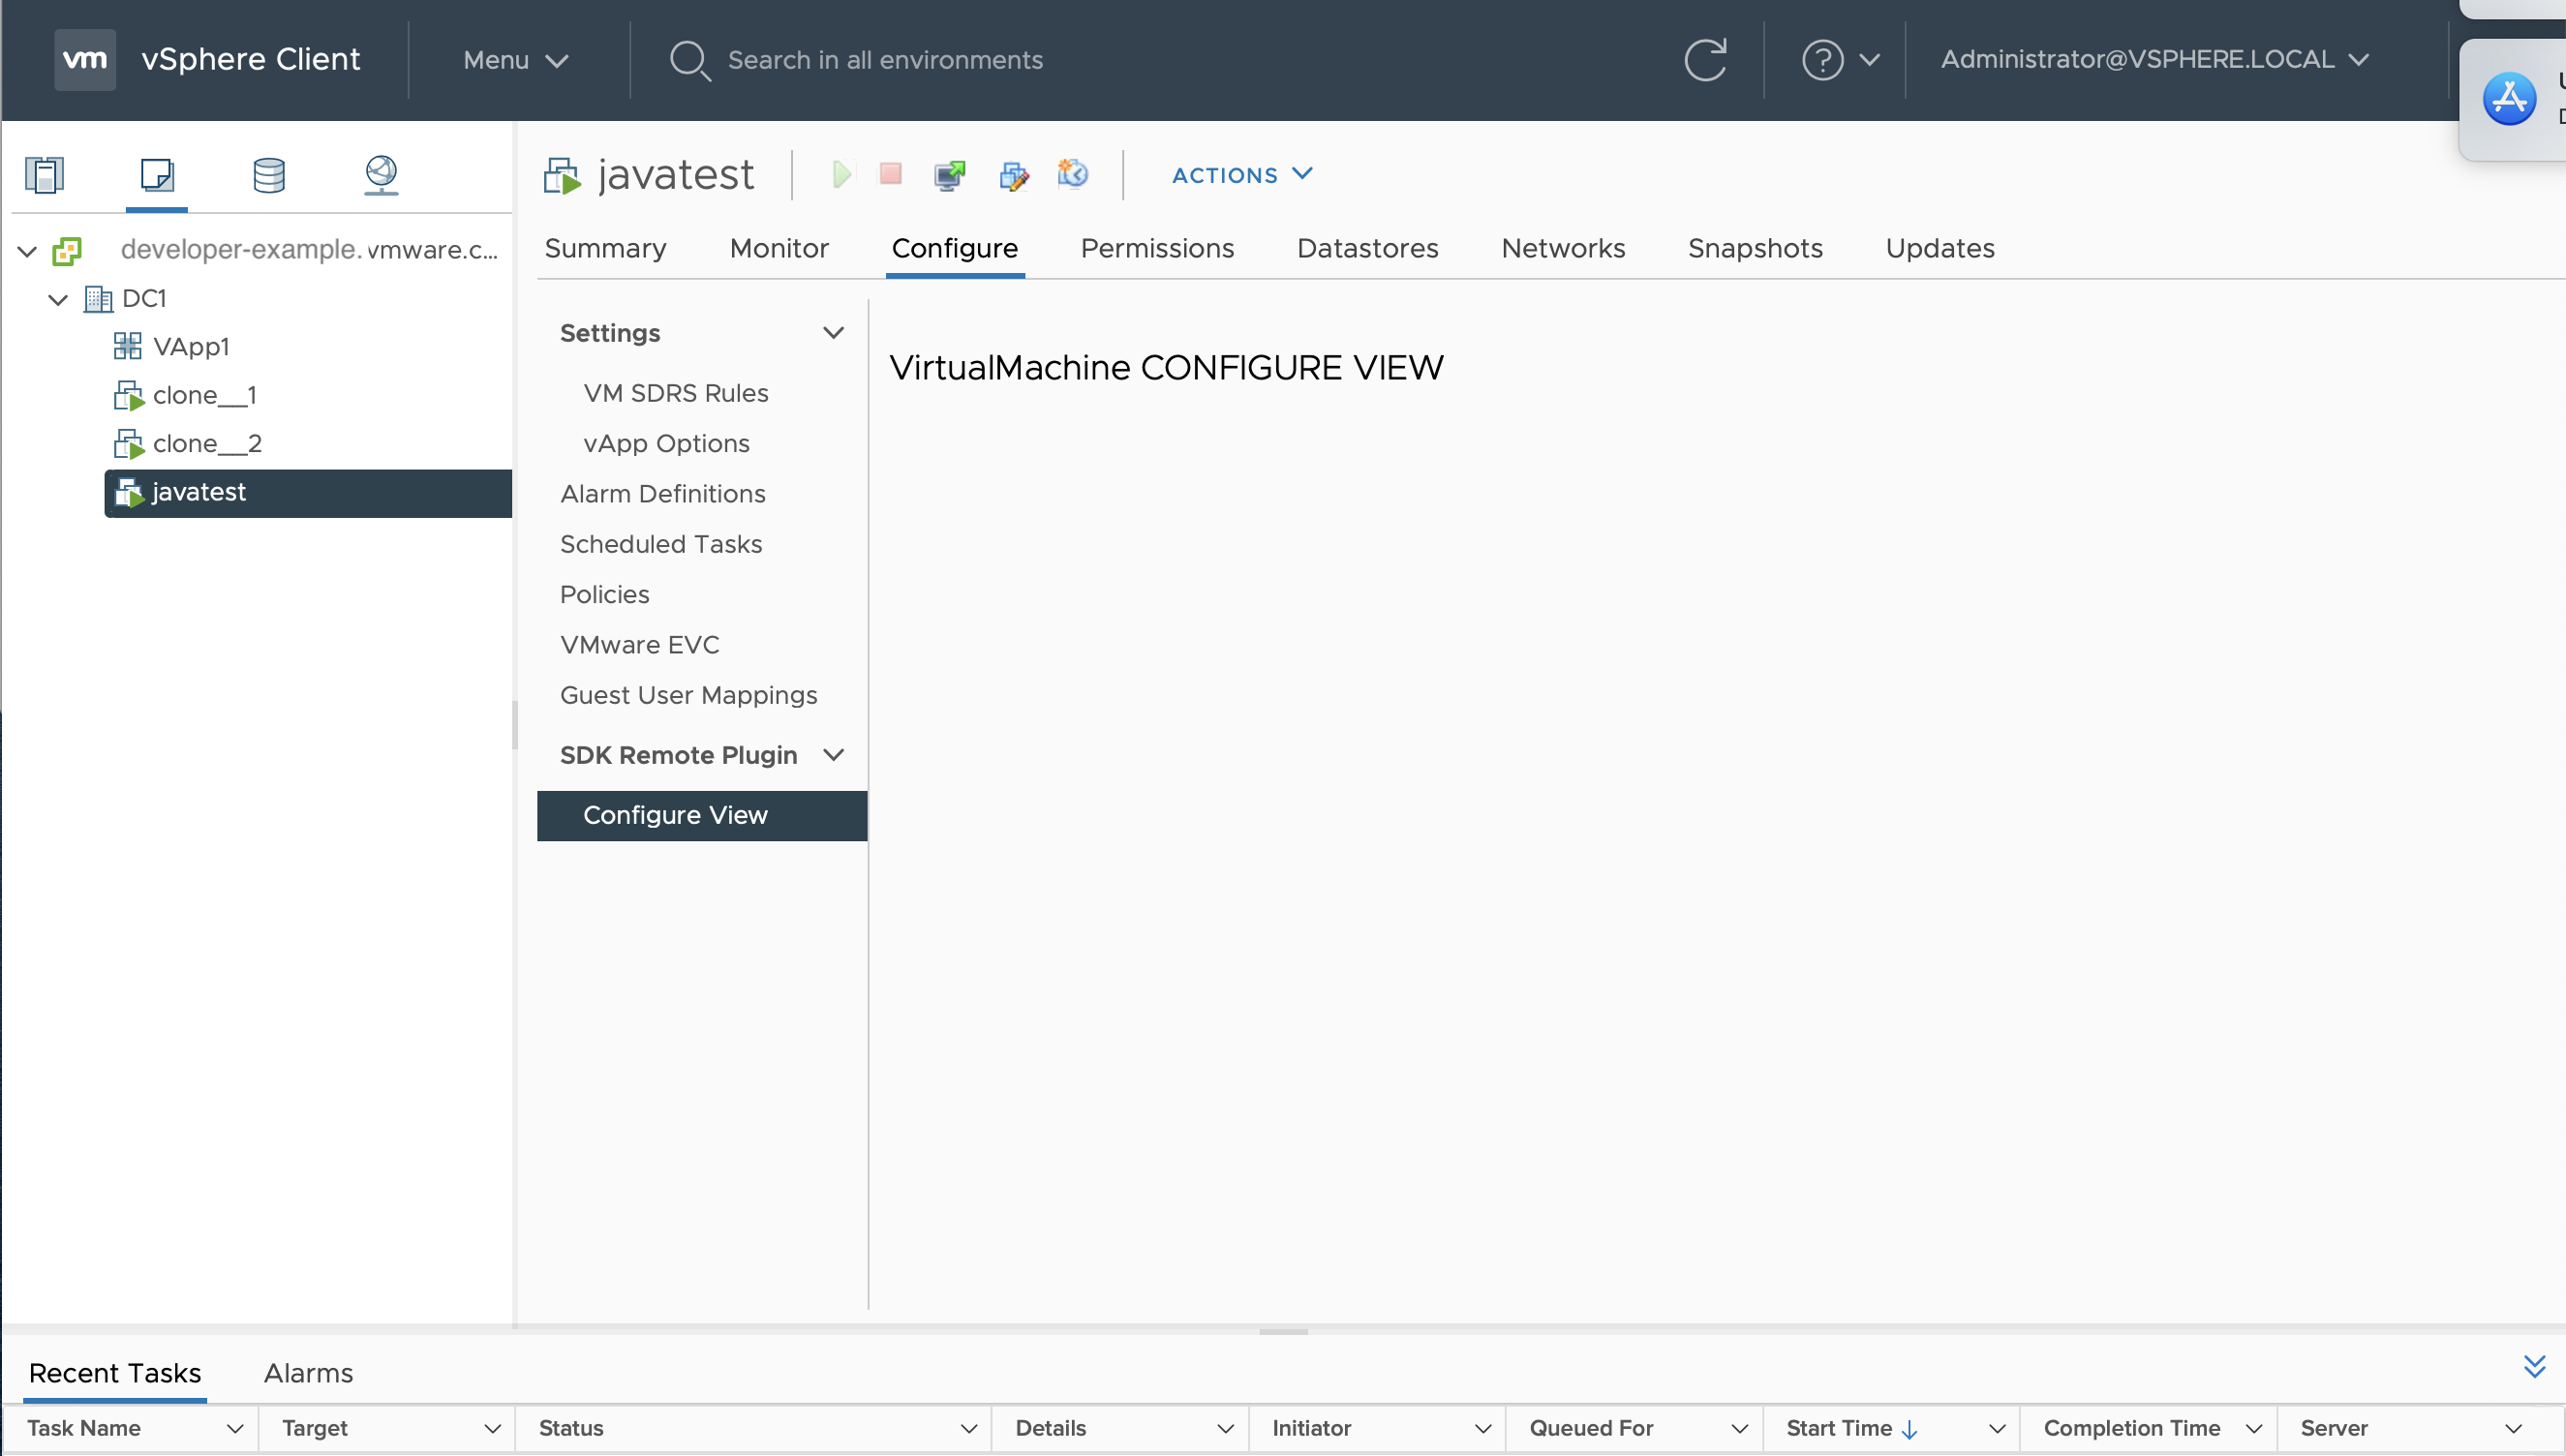This screenshot has width=2566, height=1456.
Task: Open Target column filter dropdown
Action: pos(492,1429)
